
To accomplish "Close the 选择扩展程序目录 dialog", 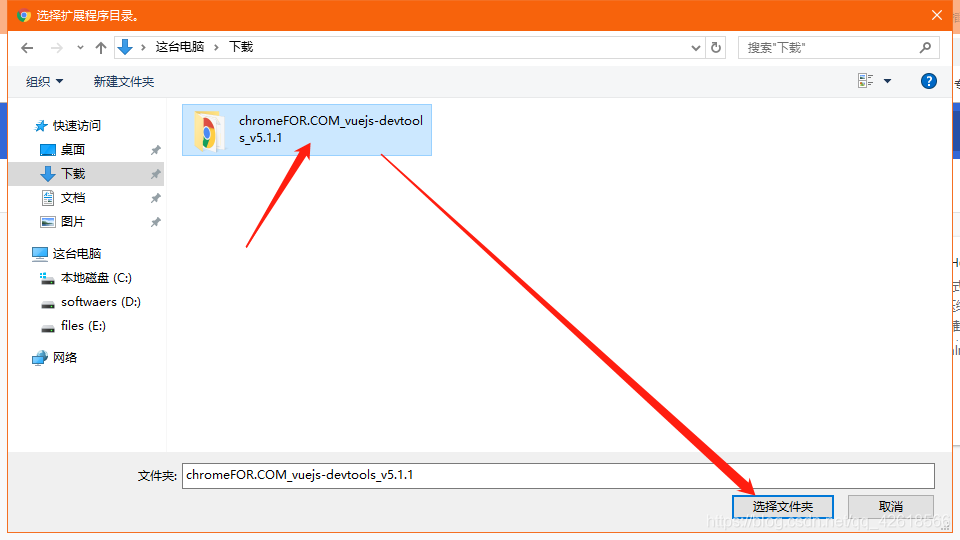I will coord(937,15).
